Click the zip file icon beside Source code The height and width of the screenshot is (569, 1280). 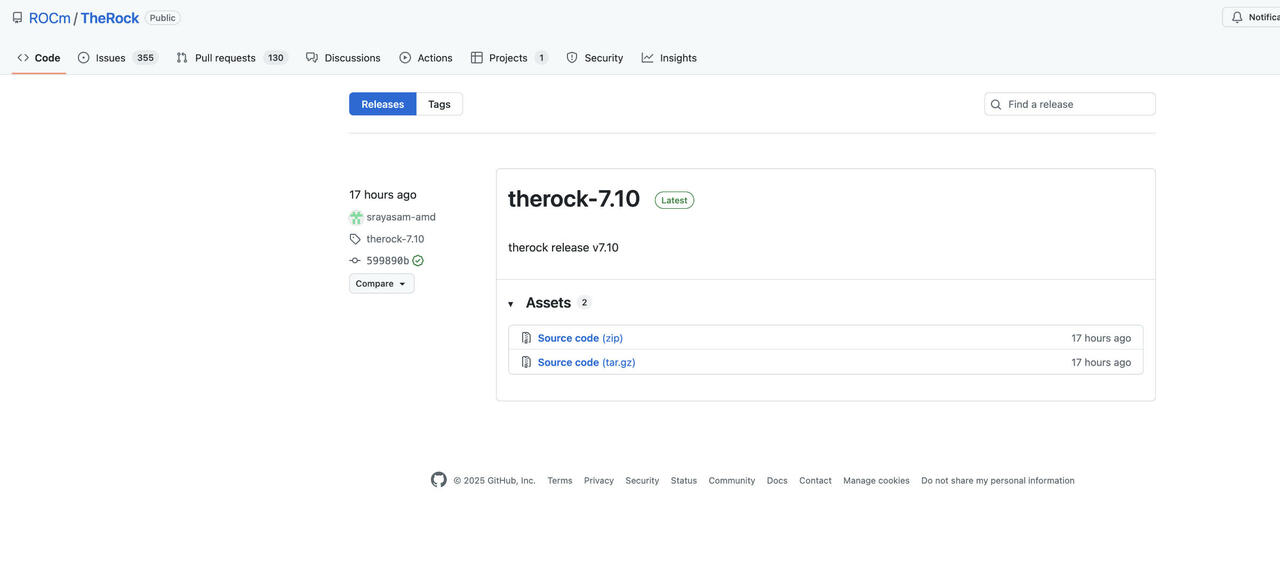[x=526, y=338]
